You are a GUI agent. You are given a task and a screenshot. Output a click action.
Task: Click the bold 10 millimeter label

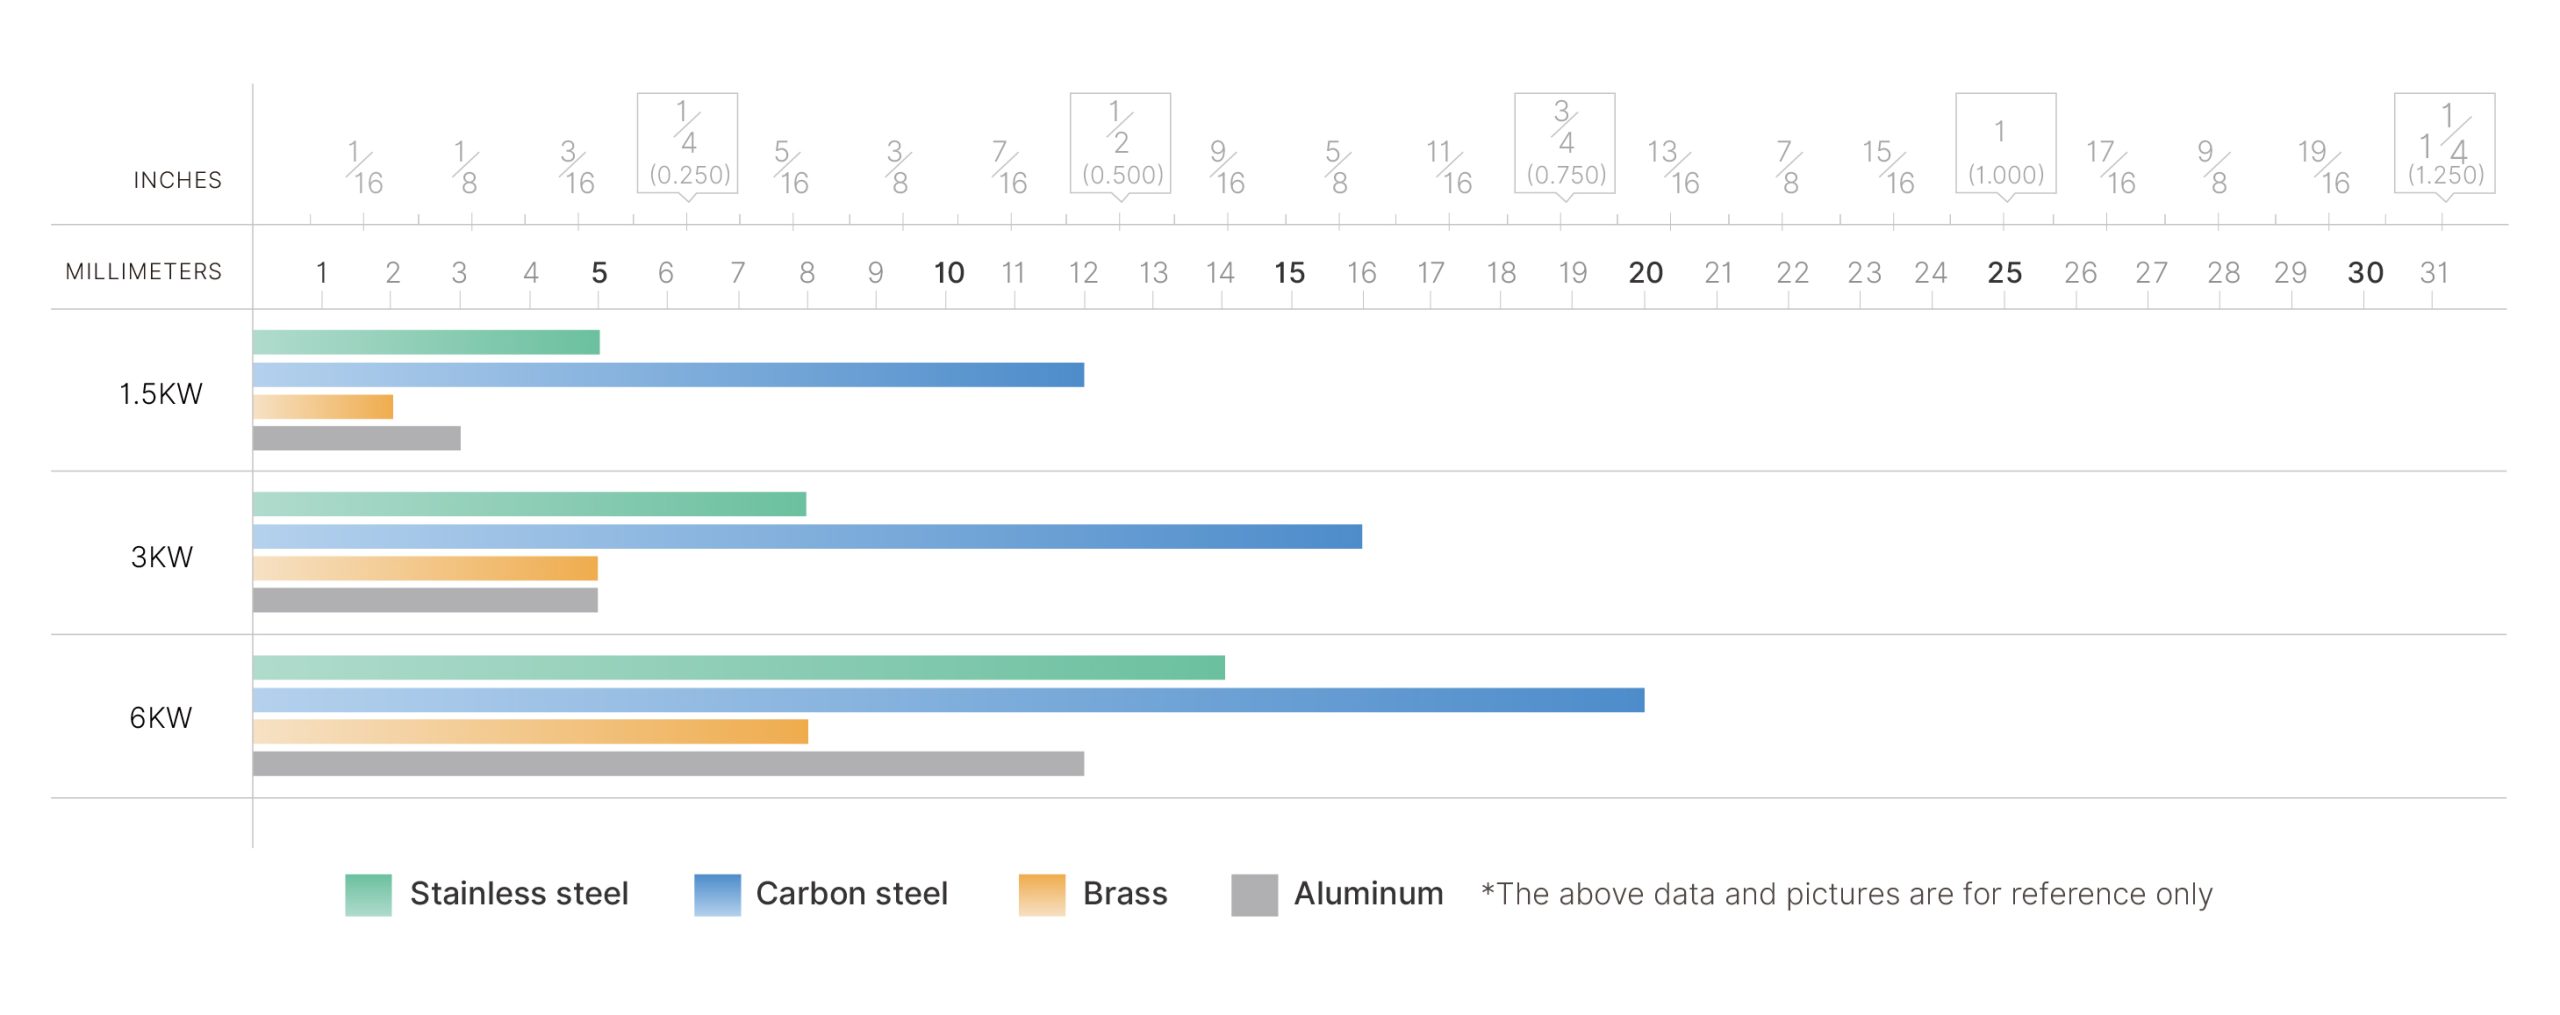[949, 273]
